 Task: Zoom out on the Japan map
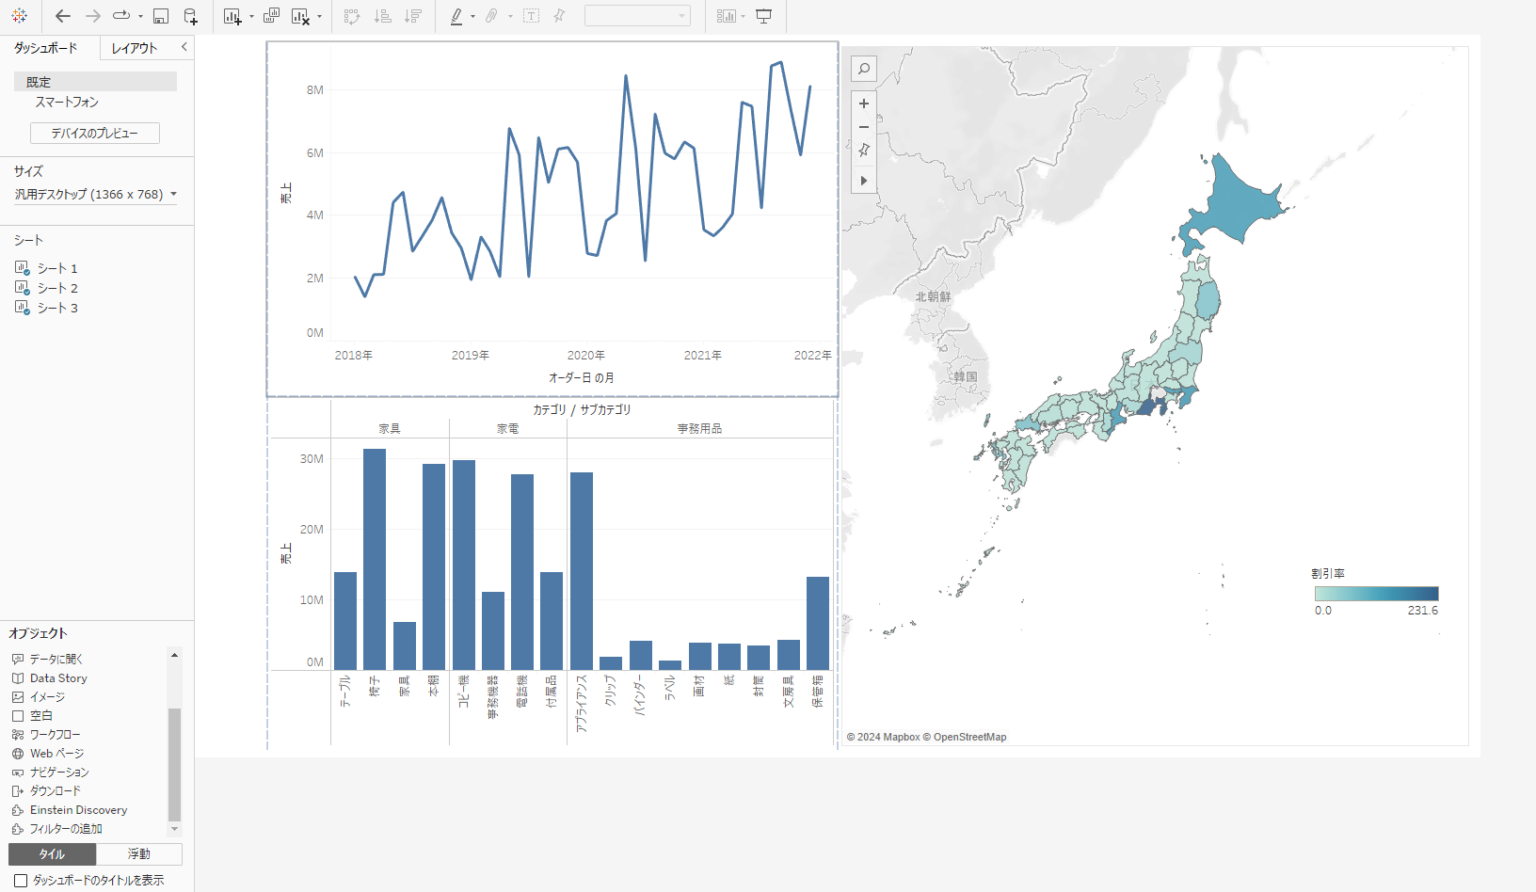[863, 127]
